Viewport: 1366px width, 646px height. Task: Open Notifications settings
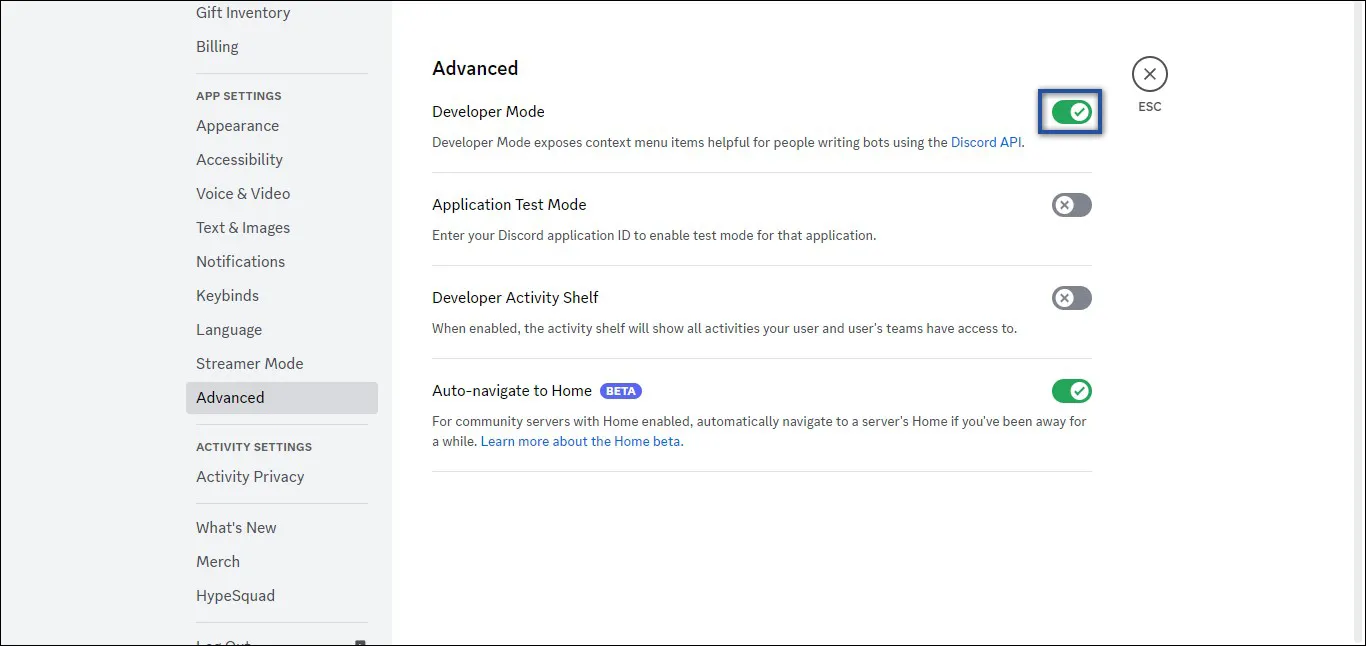tap(240, 261)
